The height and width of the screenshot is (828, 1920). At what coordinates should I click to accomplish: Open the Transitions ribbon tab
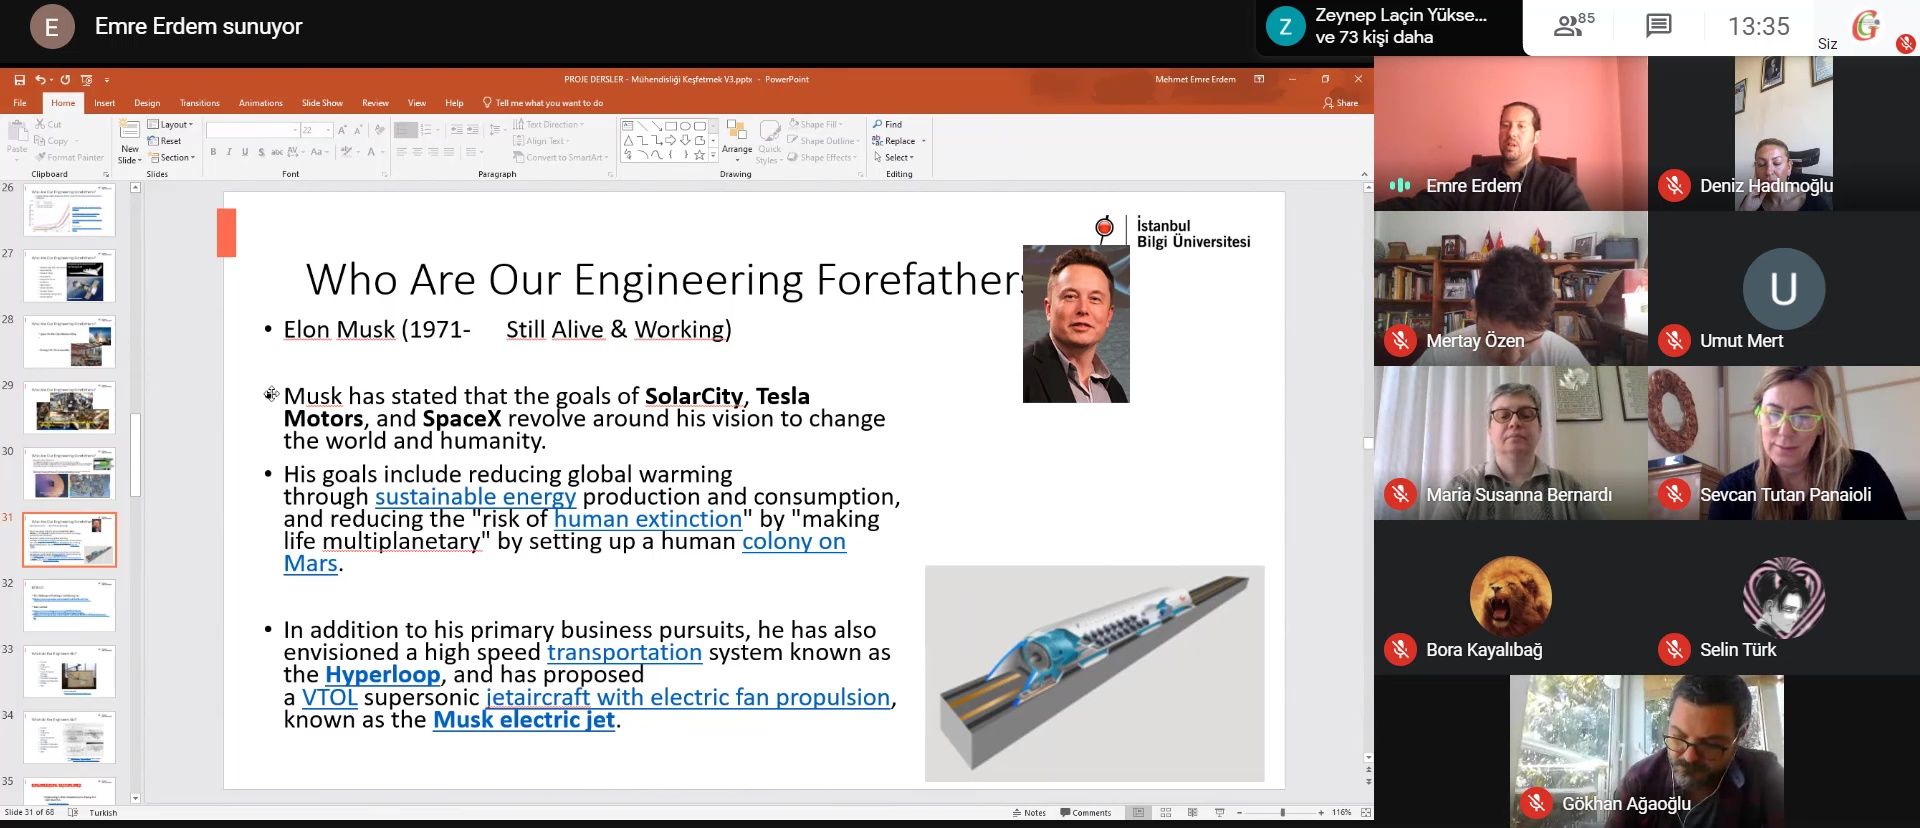199,103
